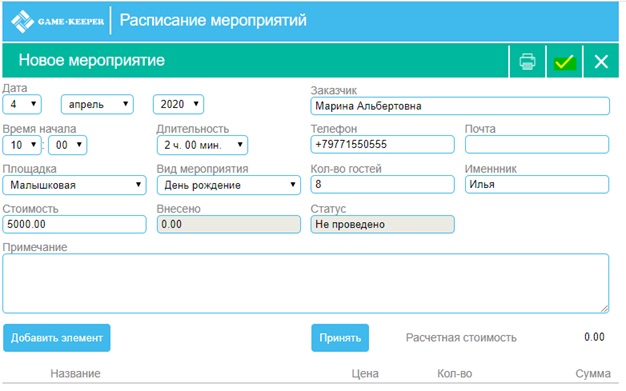
Task: Click the Стоимость field showing 5000.00
Action: coord(74,224)
